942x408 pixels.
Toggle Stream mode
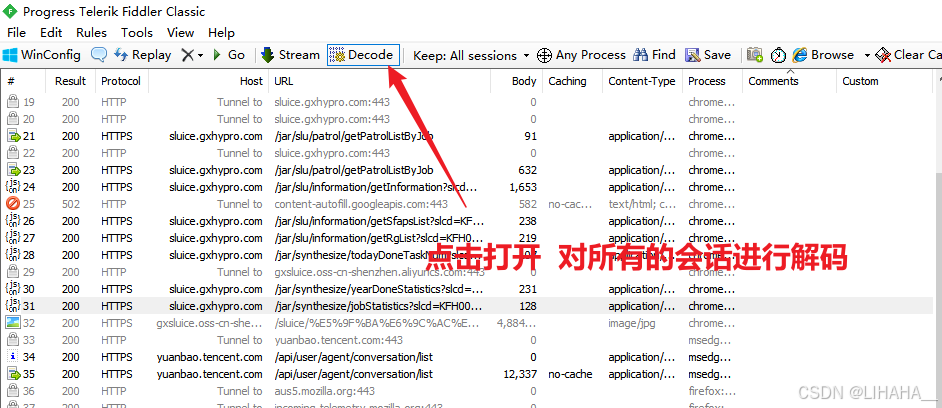click(290, 55)
